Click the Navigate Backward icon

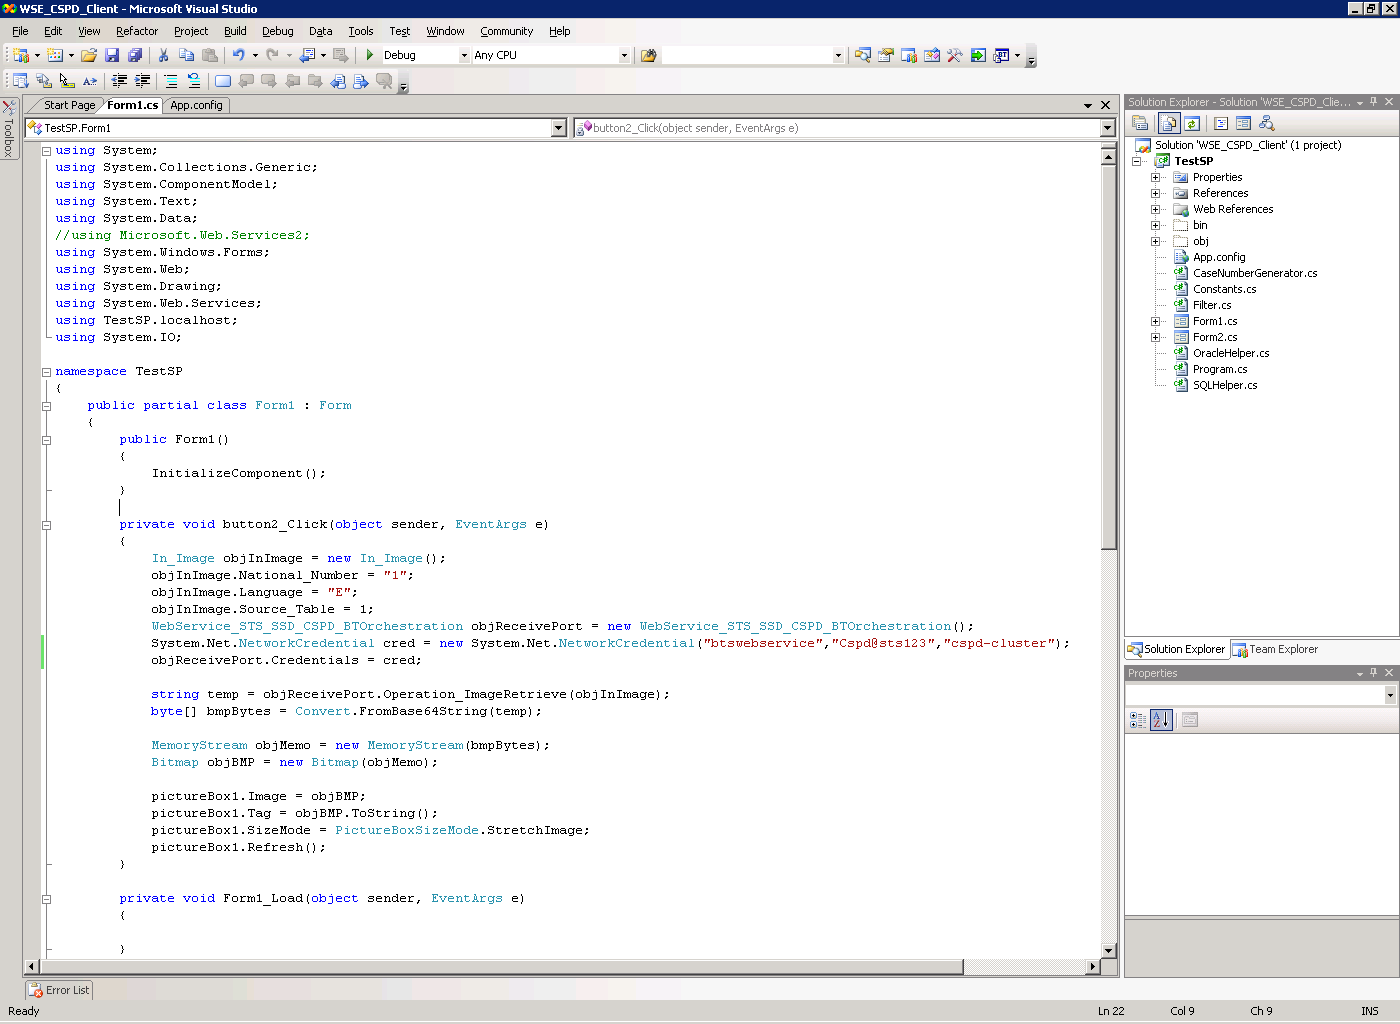(x=308, y=55)
